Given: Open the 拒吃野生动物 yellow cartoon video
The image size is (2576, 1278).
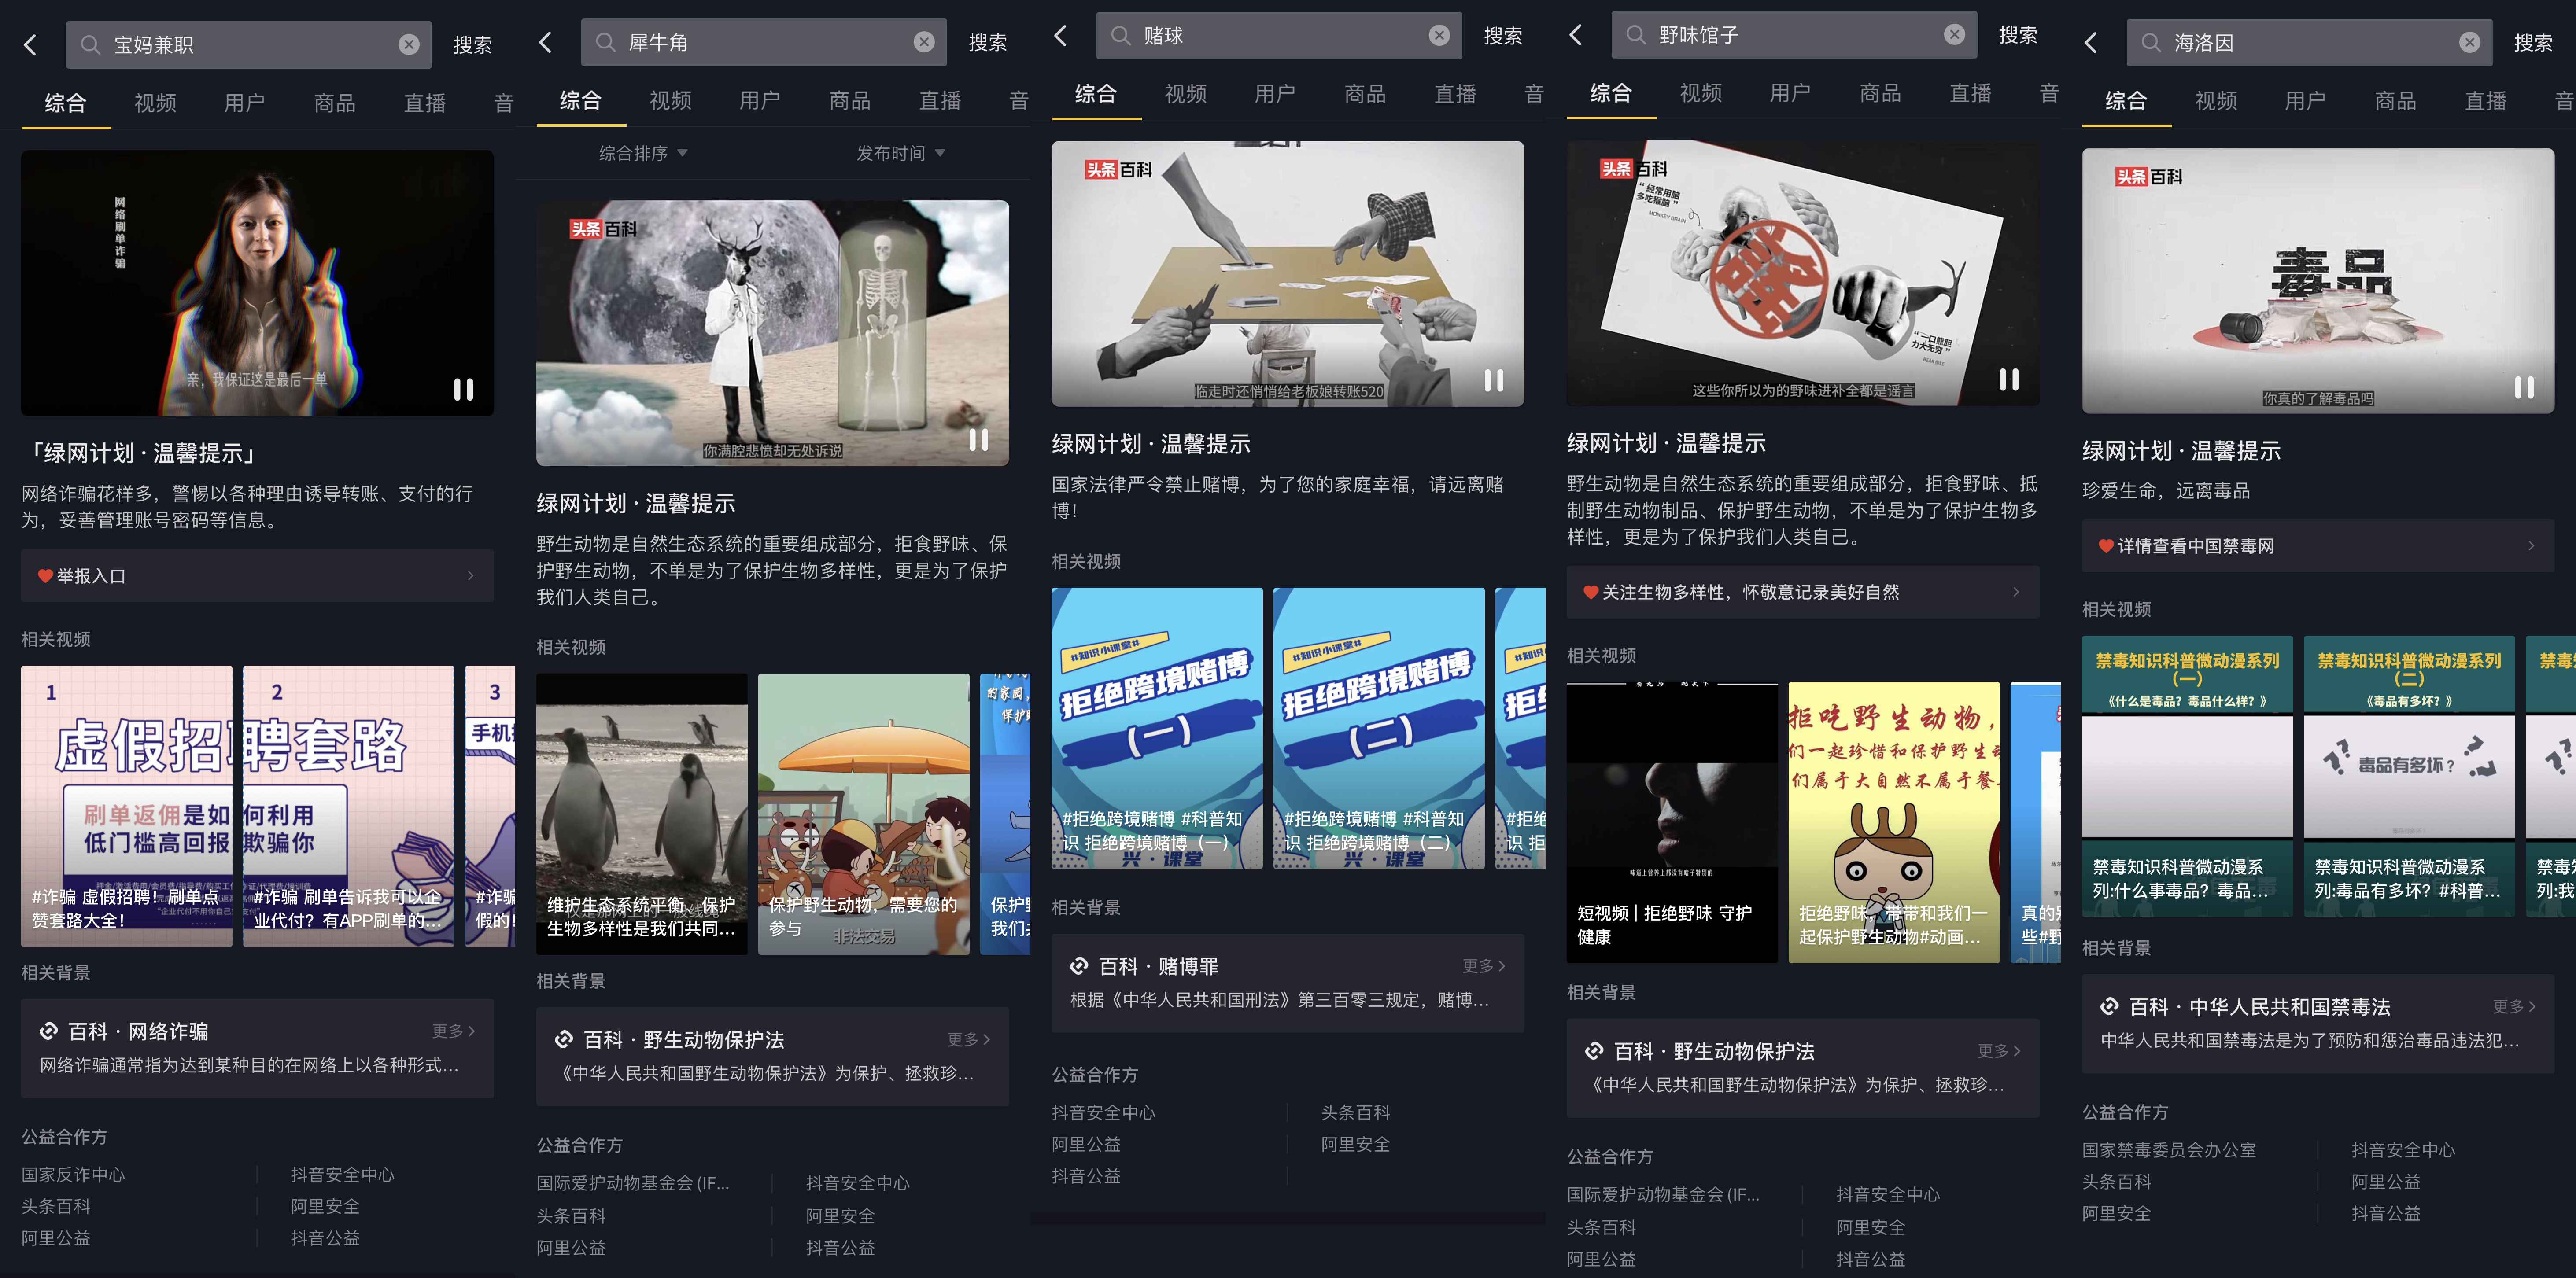Looking at the screenshot, I should pos(1894,822).
